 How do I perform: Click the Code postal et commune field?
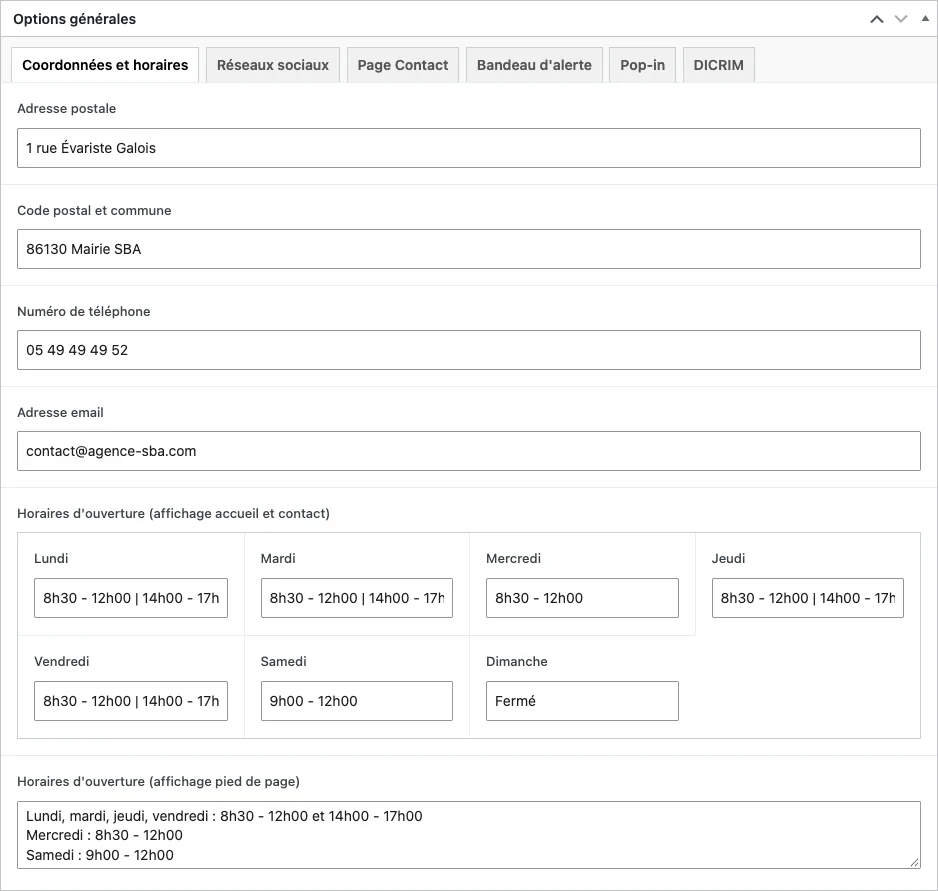click(469, 249)
